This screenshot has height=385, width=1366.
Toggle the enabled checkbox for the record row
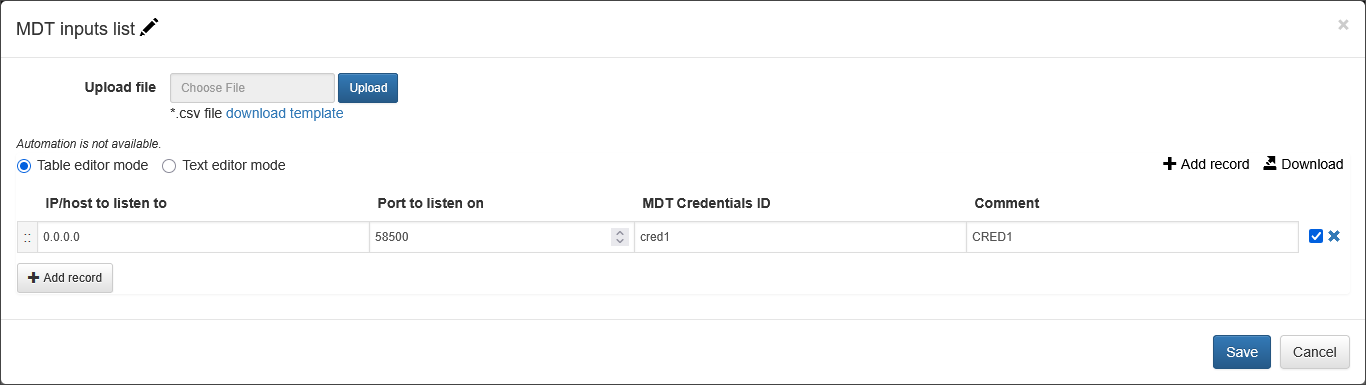click(1316, 236)
